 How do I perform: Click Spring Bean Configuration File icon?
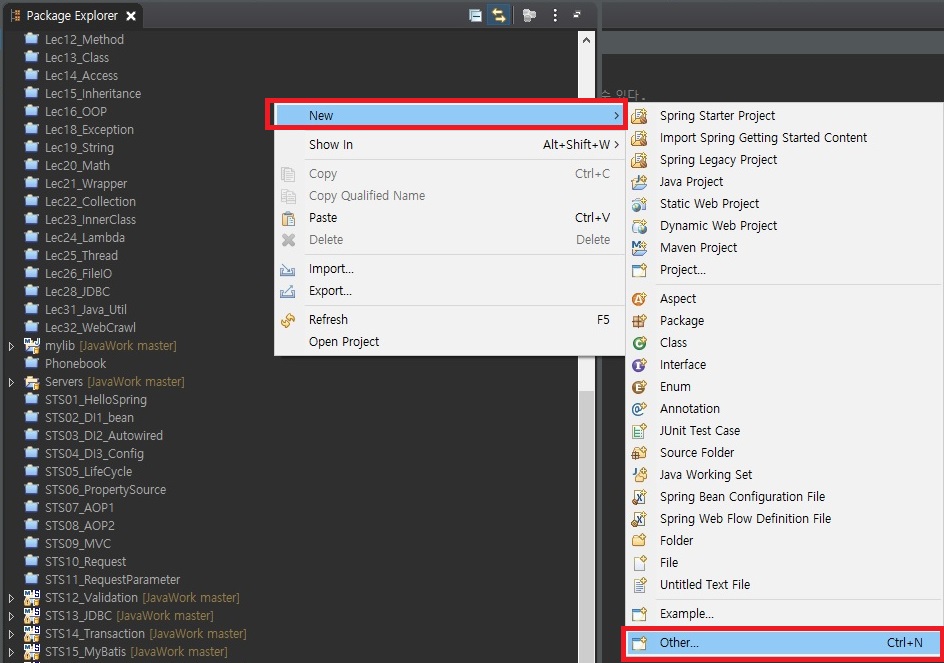click(x=639, y=497)
